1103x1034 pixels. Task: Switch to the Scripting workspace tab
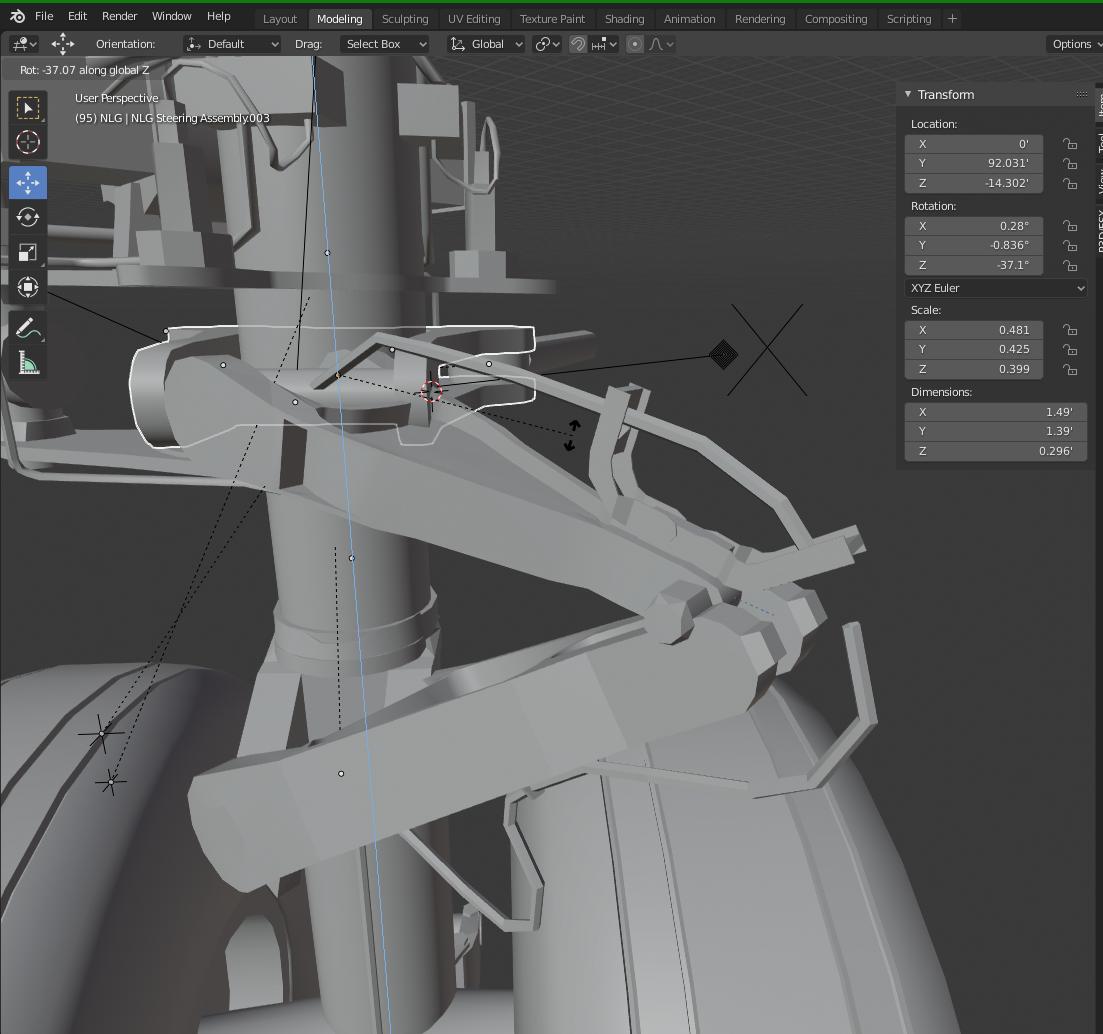click(909, 19)
